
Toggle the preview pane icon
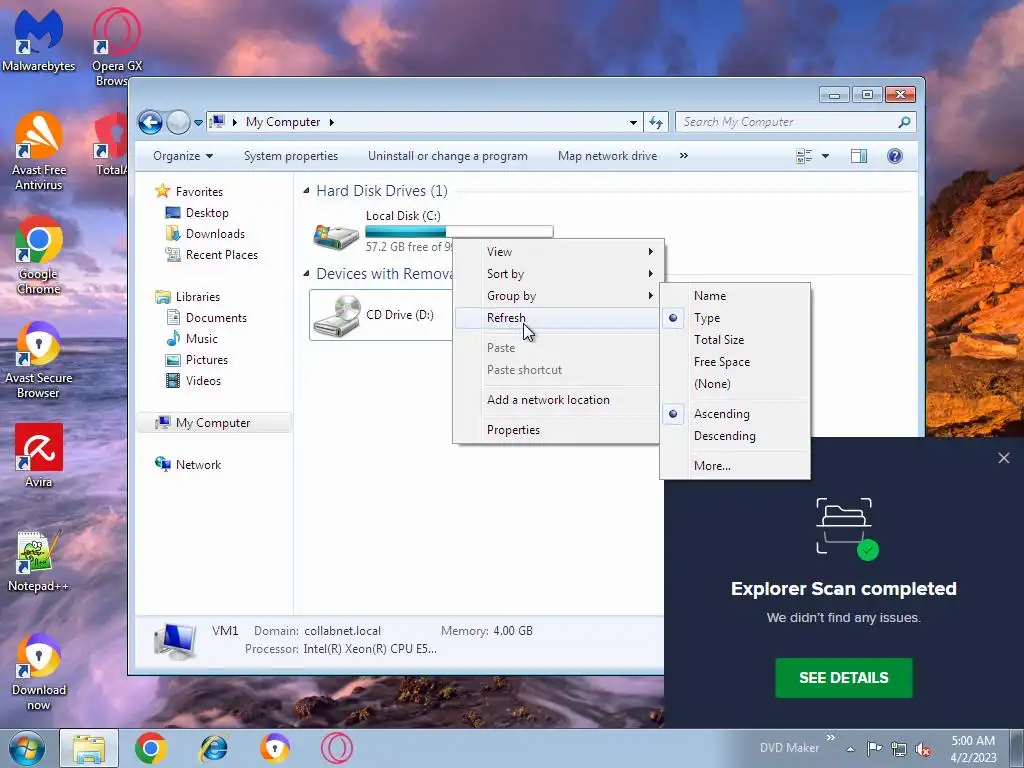pos(859,156)
